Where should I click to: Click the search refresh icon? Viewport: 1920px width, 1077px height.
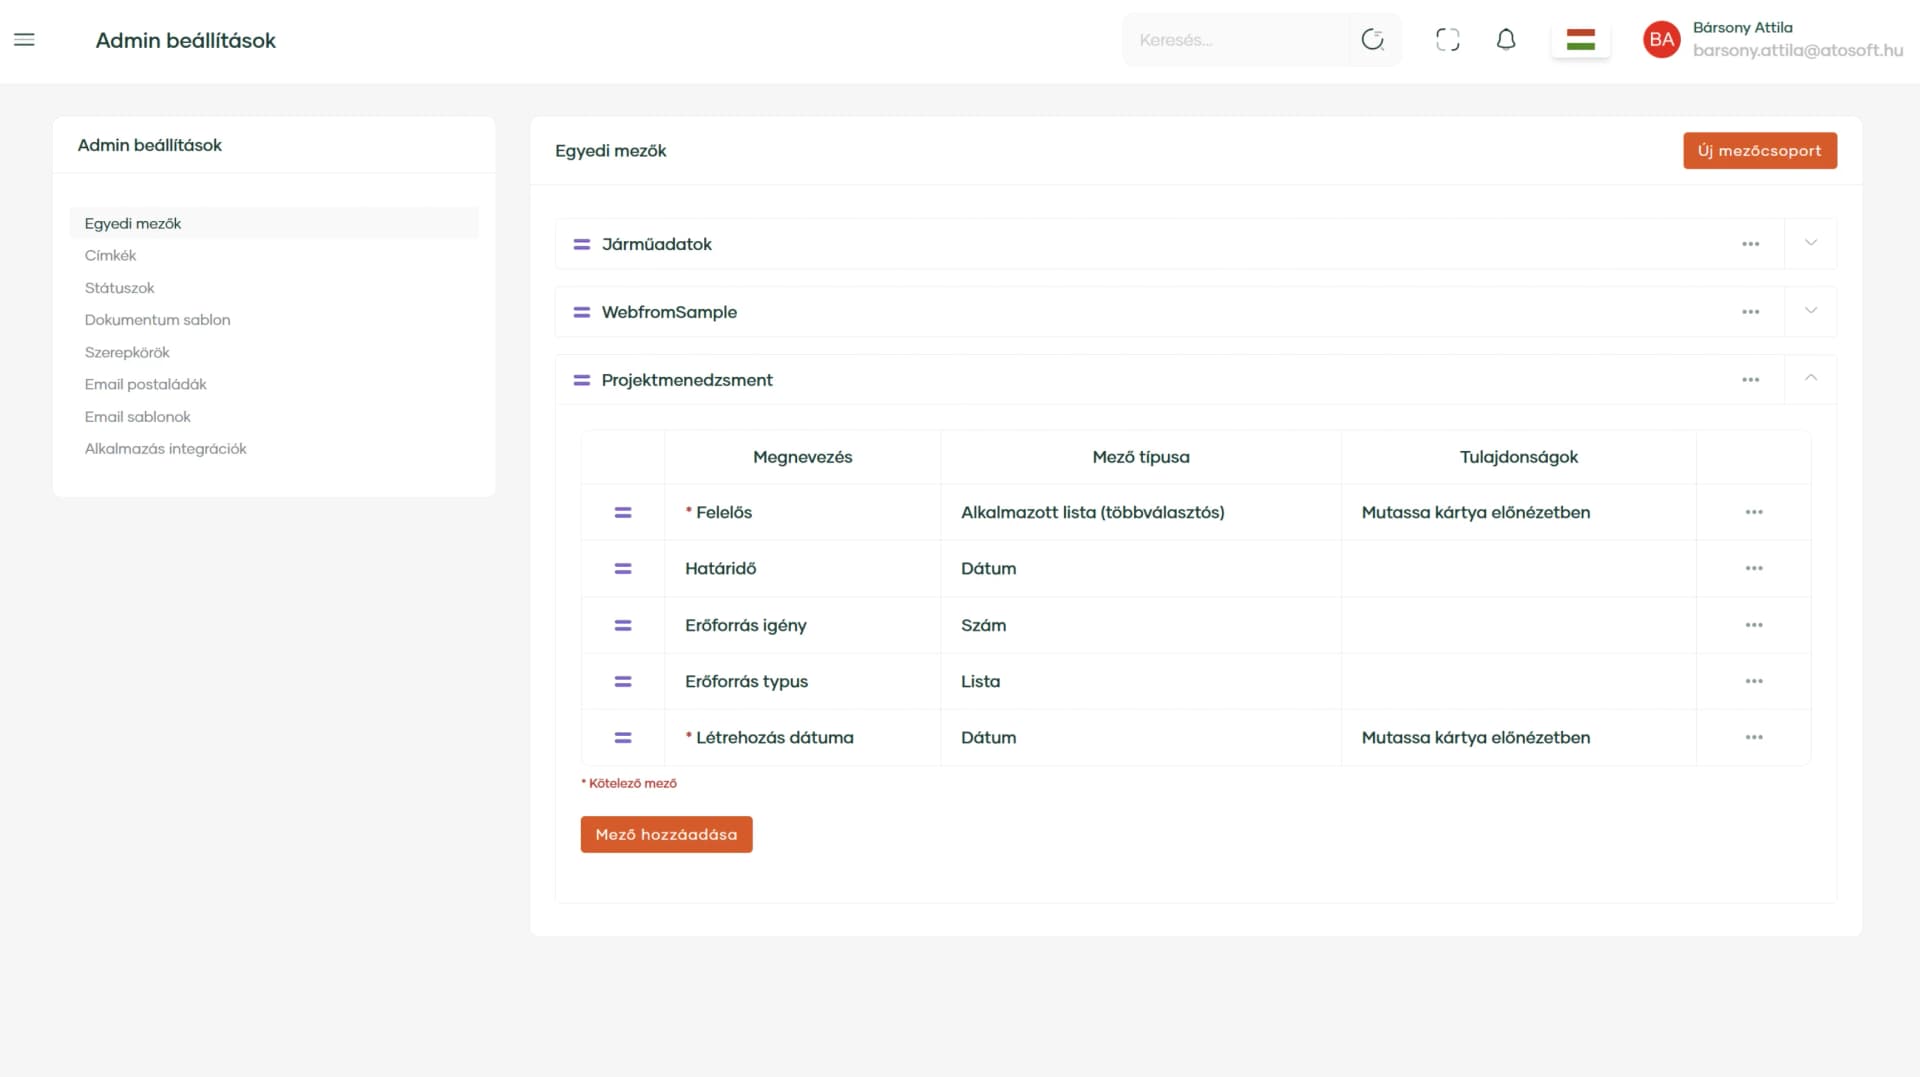point(1373,40)
